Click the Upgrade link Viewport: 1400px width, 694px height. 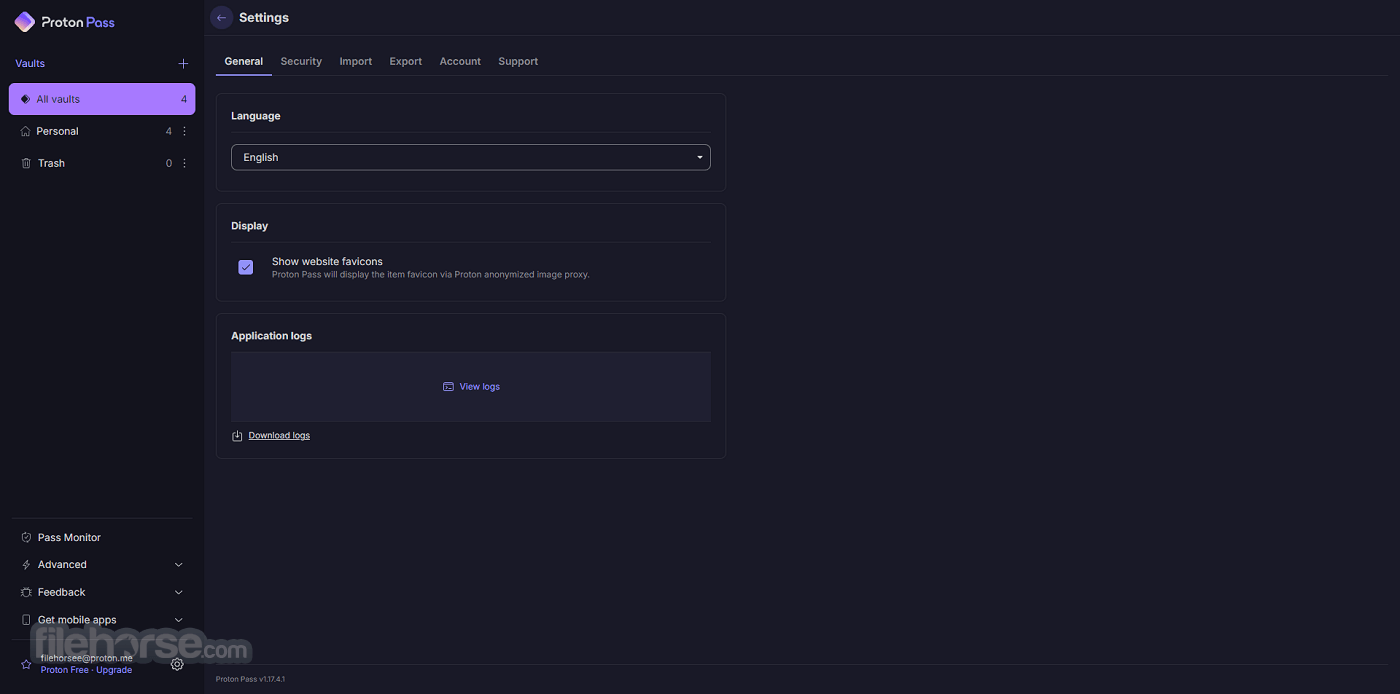tap(114, 670)
